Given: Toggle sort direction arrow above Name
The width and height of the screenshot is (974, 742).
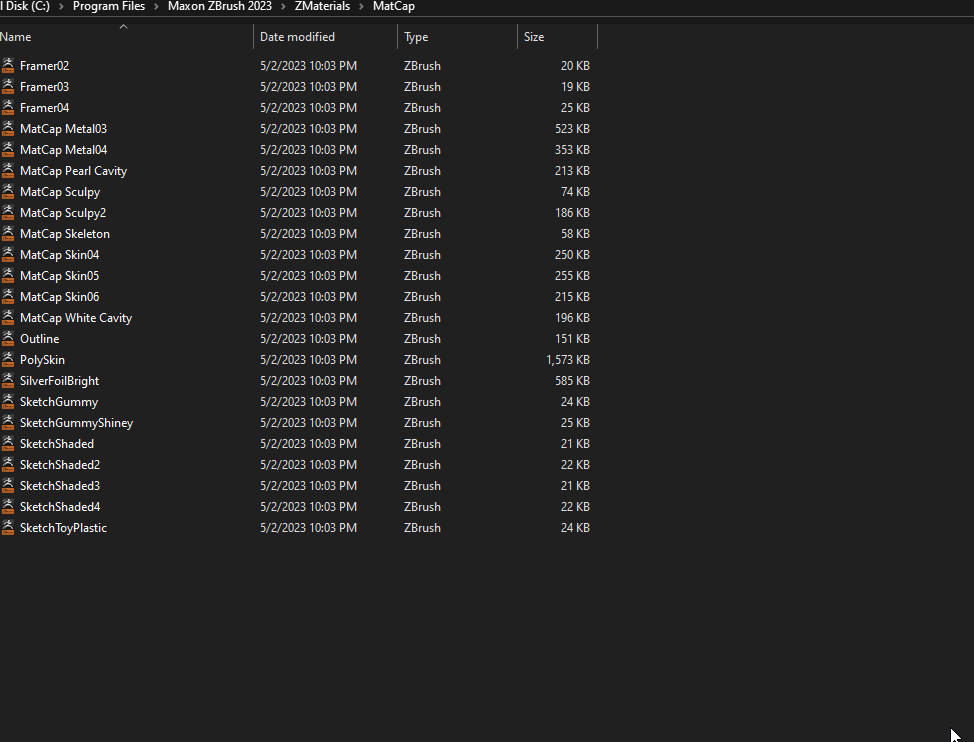Looking at the screenshot, I should point(123,27).
